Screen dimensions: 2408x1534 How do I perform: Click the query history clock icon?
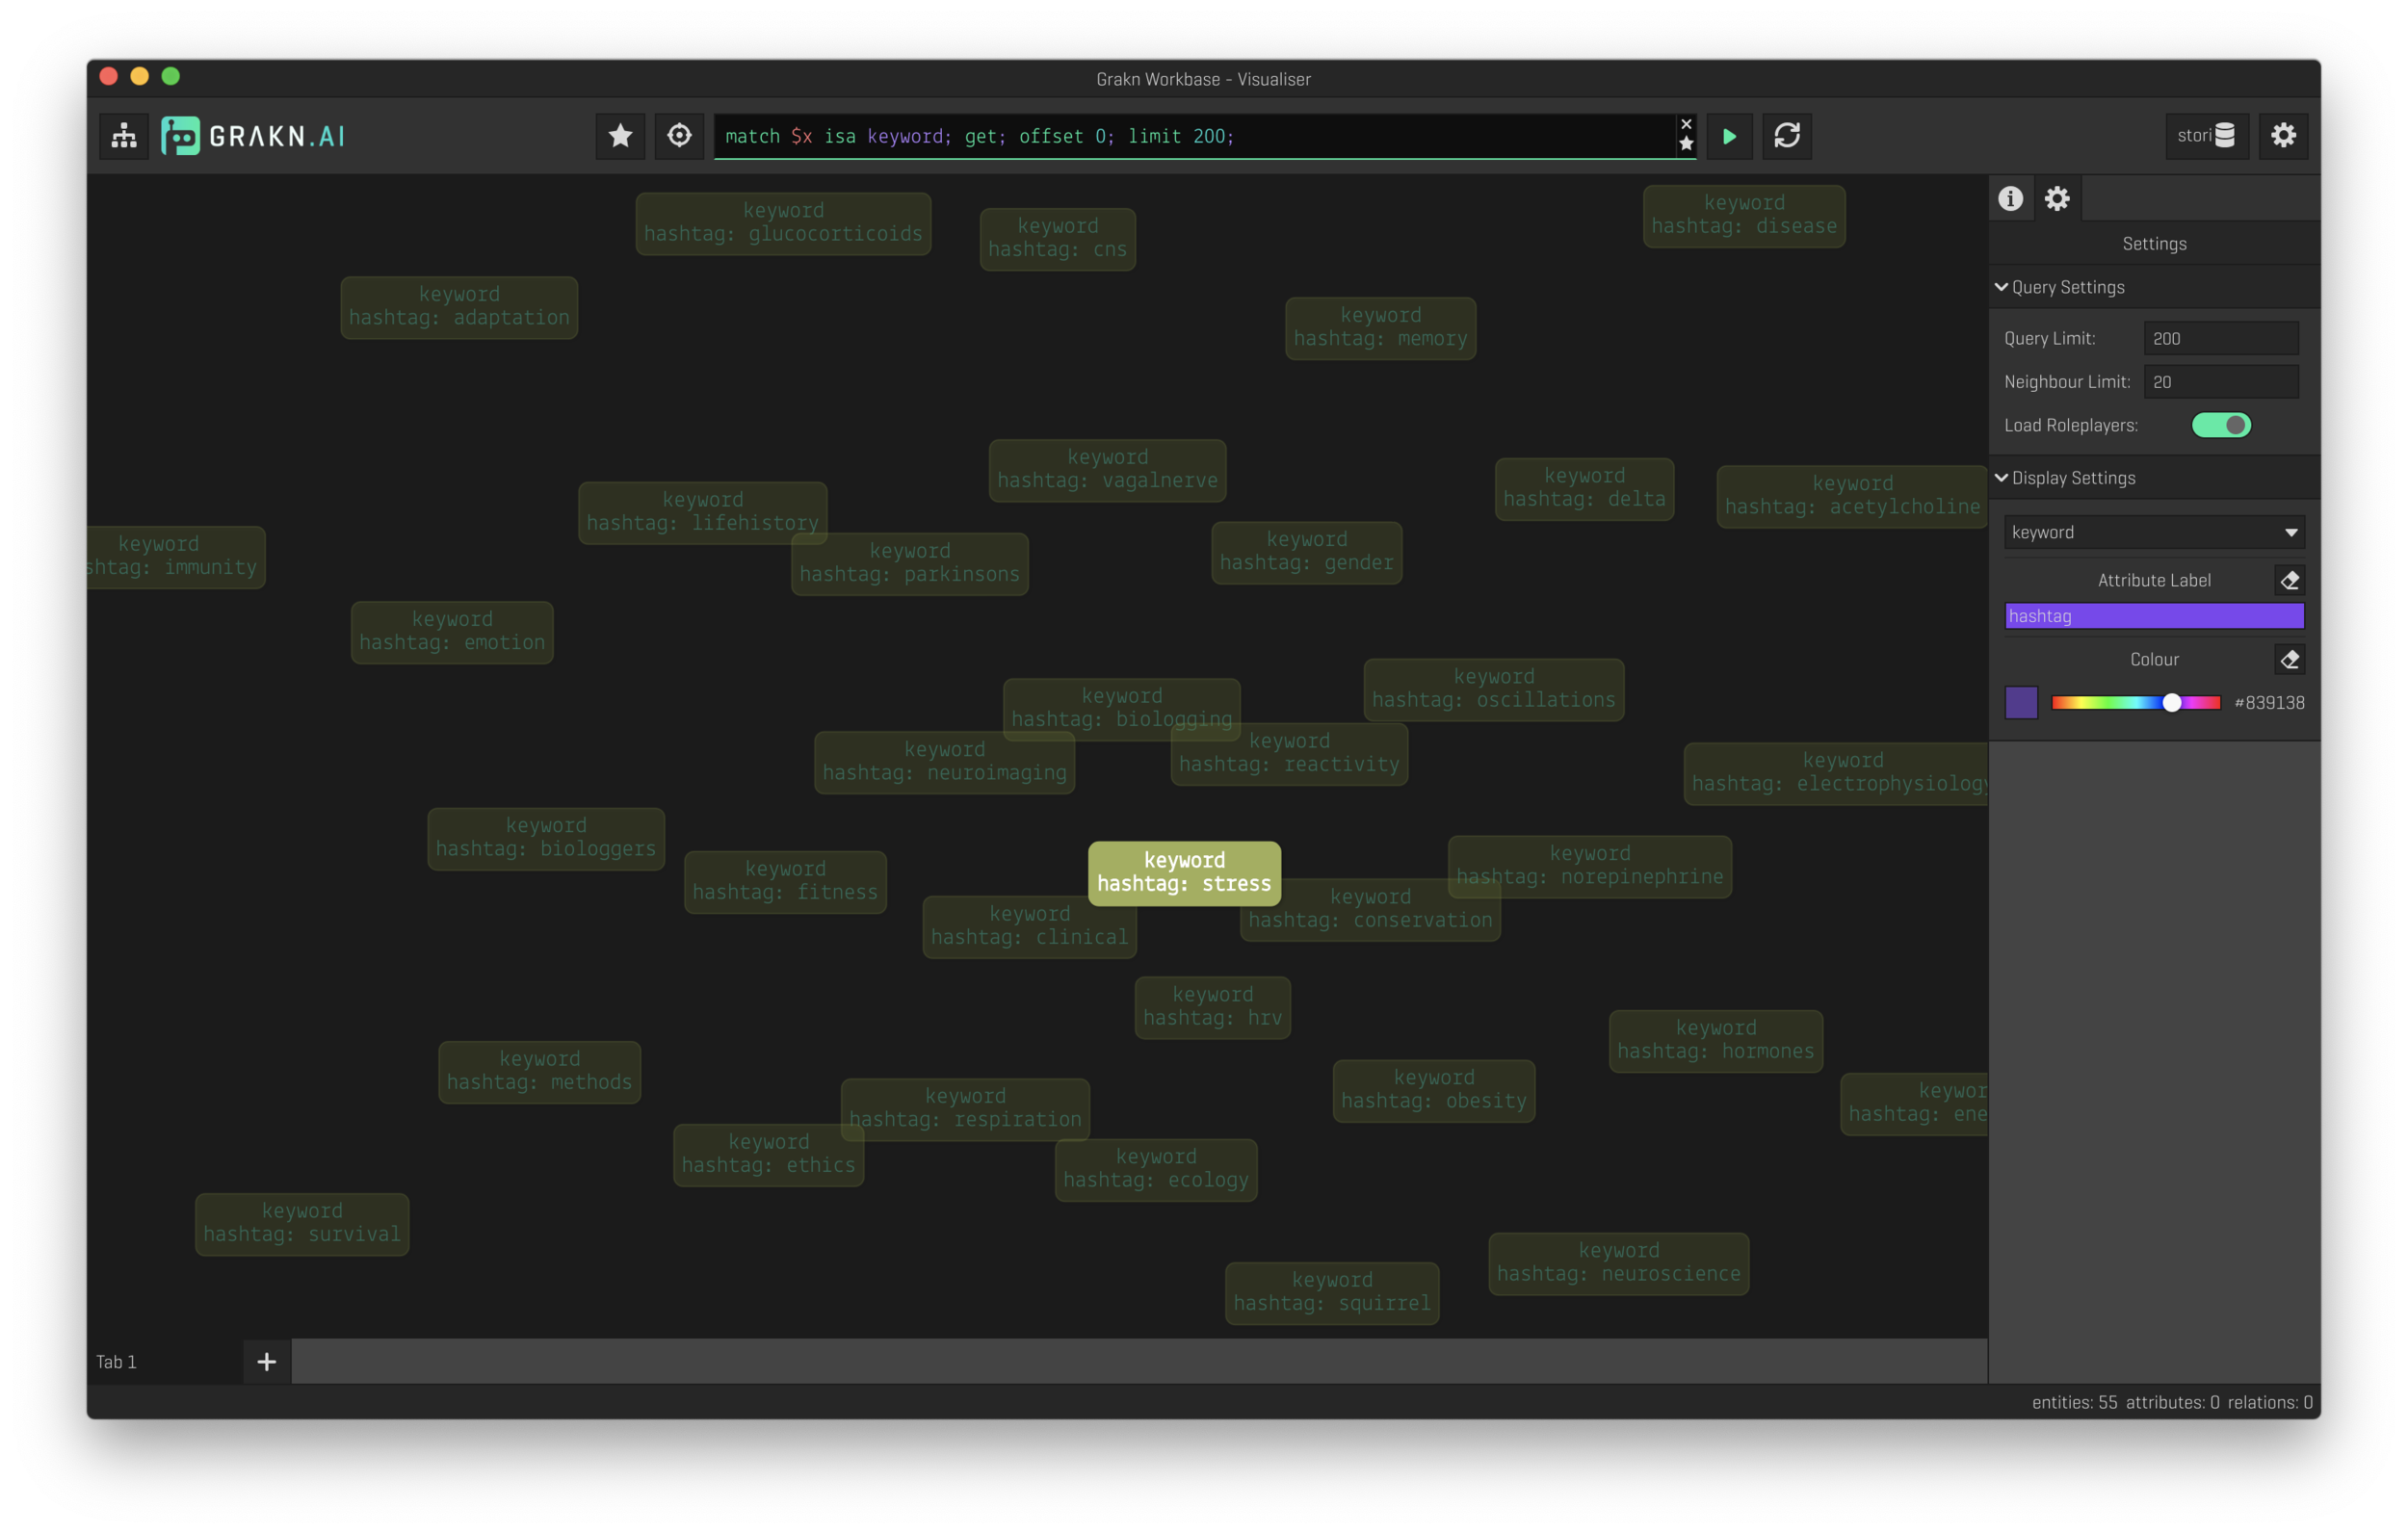point(679,135)
